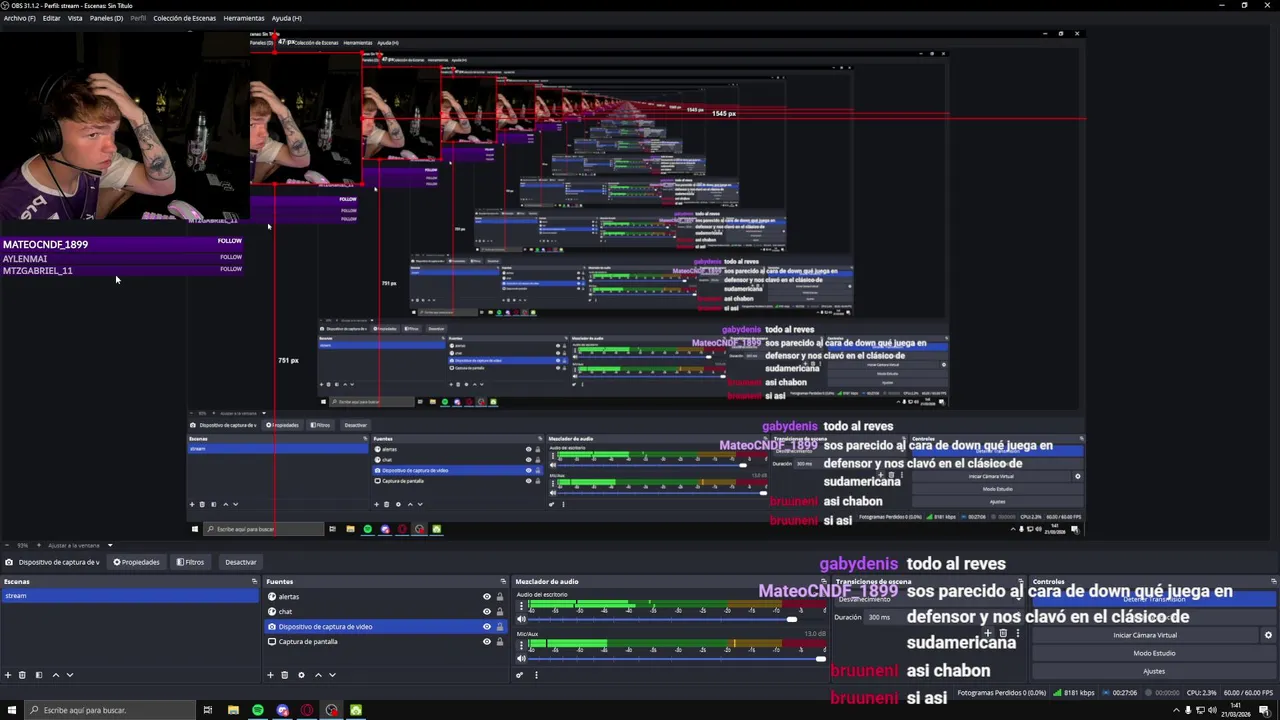Open the Transiciones three-dot options menu
The height and width of the screenshot is (720, 1280).
click(x=1017, y=633)
